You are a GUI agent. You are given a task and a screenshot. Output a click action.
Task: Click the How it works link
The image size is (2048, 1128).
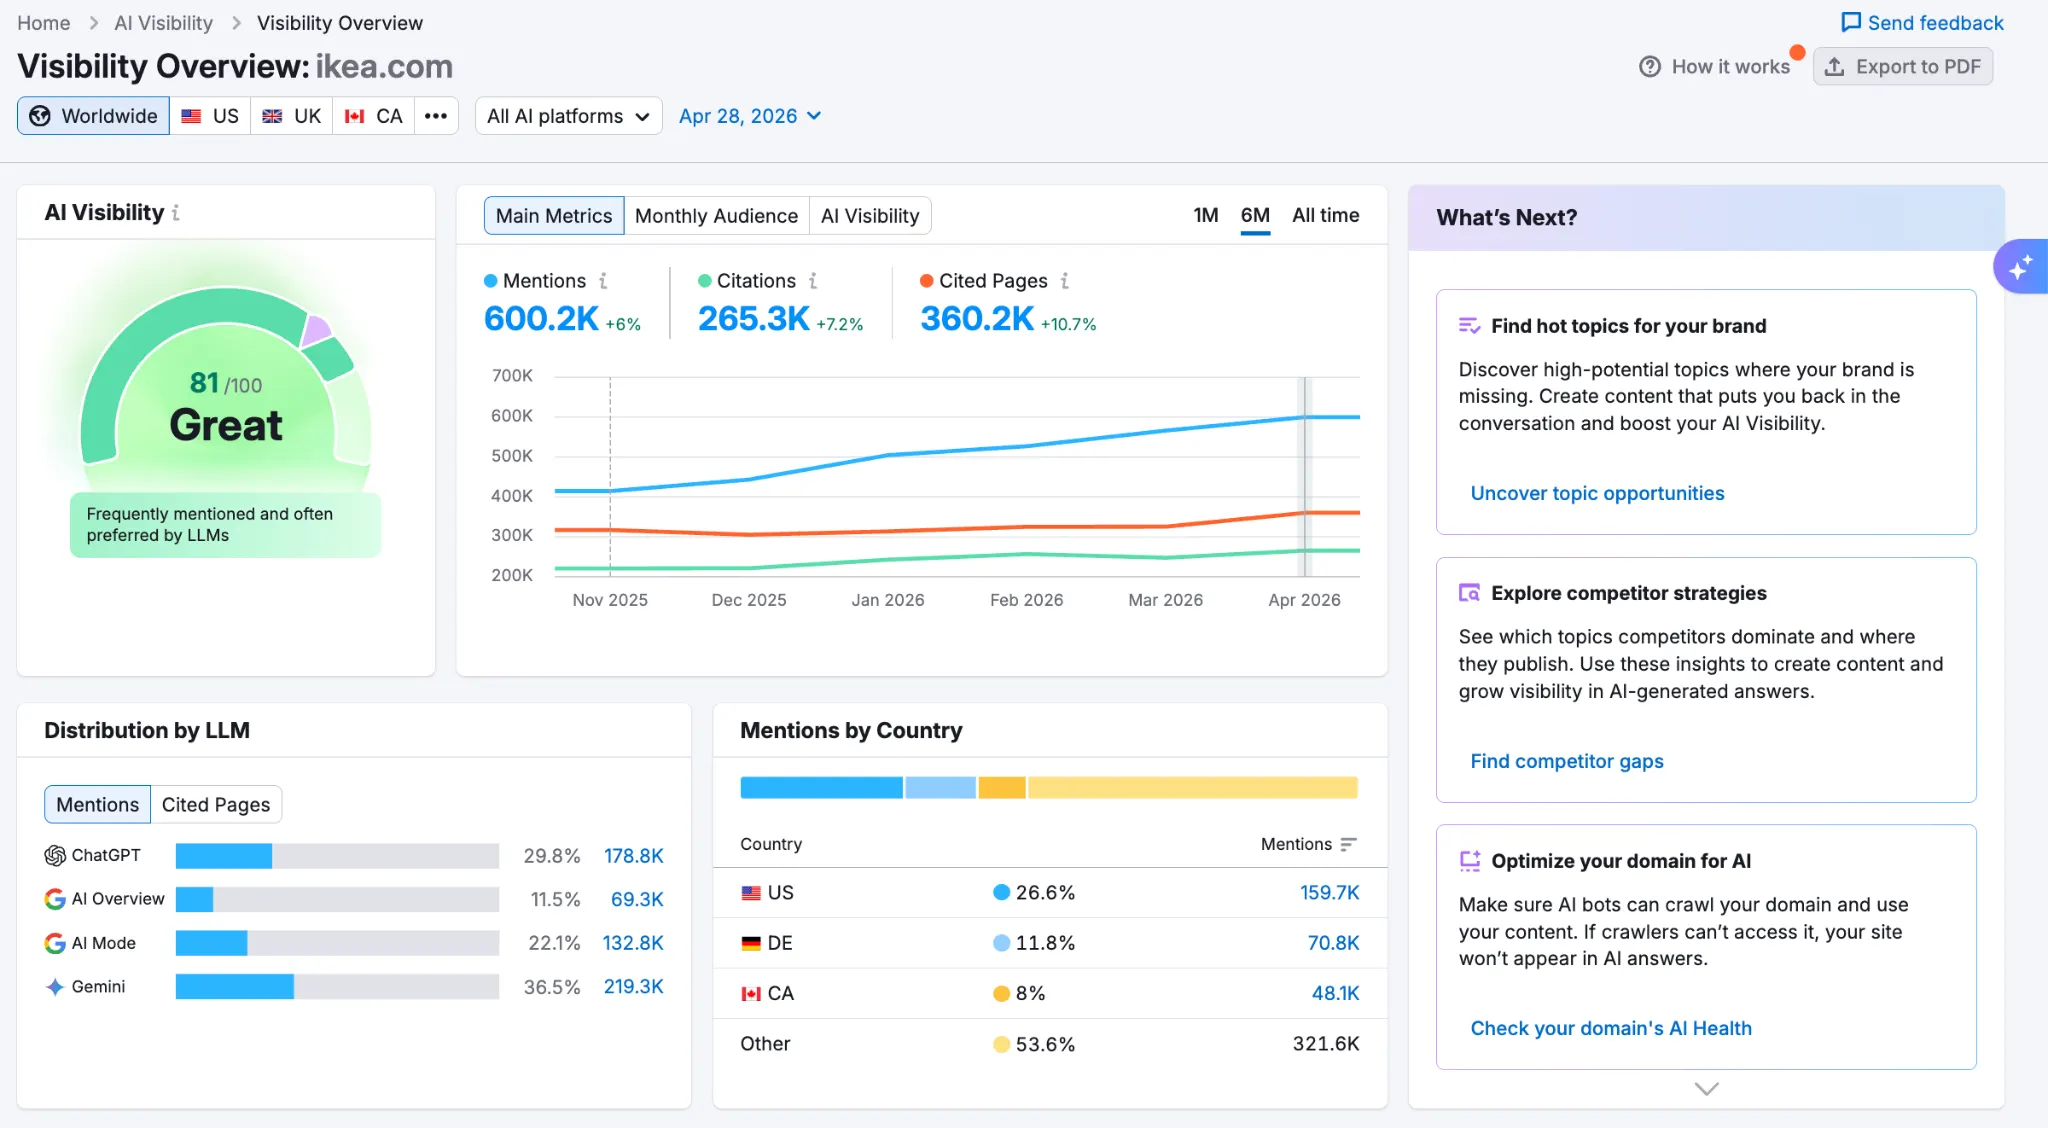pos(1730,67)
